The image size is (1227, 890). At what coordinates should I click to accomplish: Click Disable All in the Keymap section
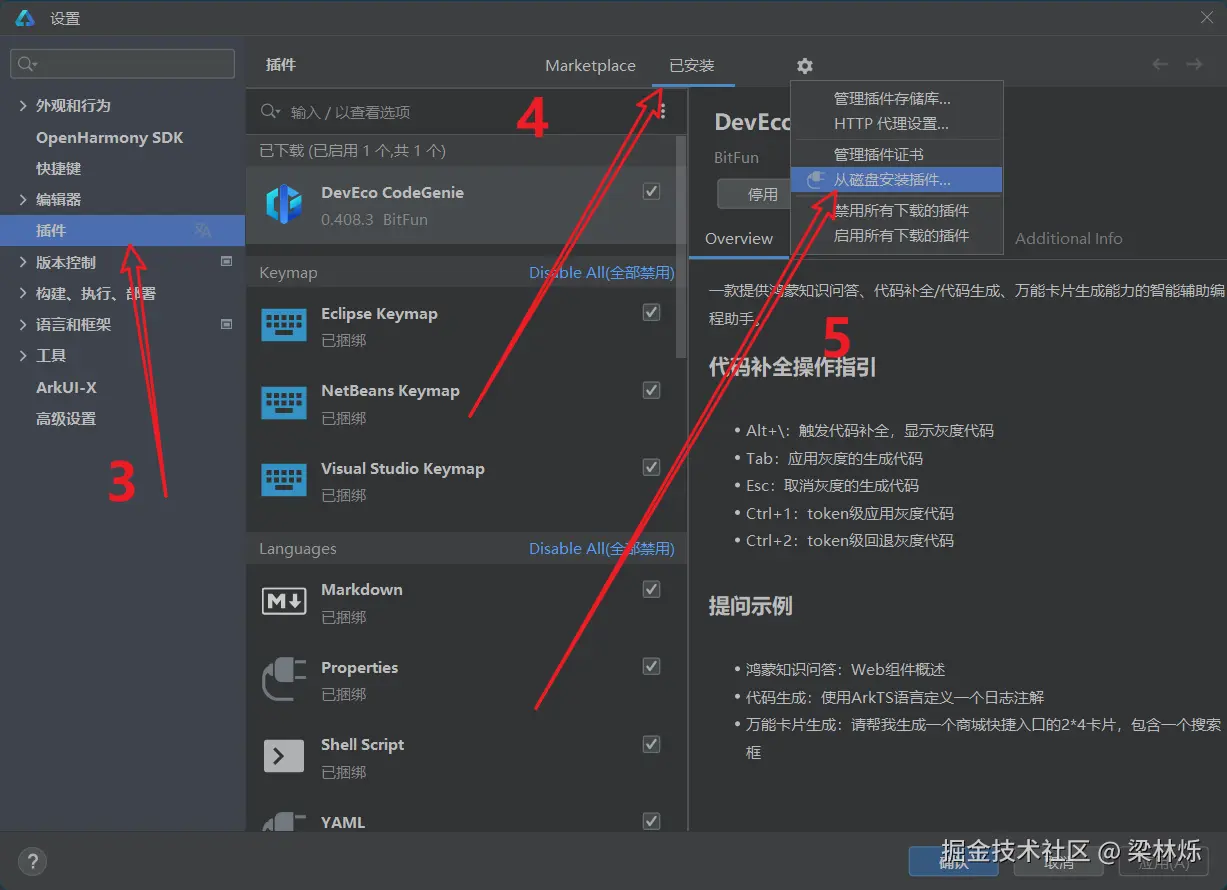[x=601, y=271]
